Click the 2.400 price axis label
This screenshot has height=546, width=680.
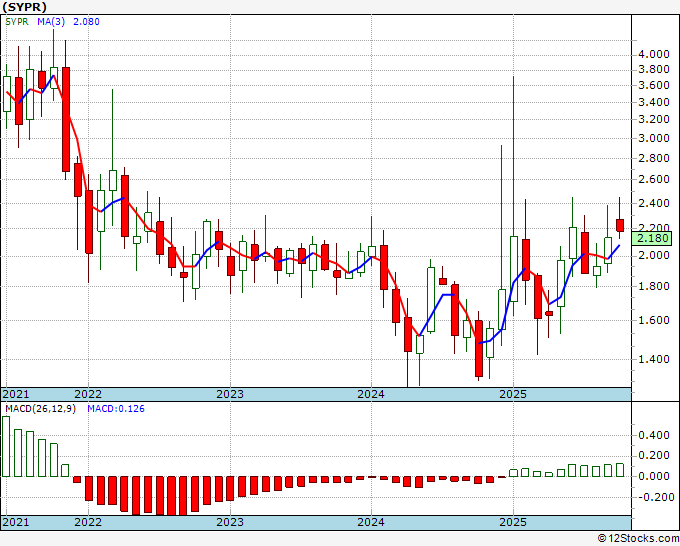pyautogui.click(x=654, y=203)
